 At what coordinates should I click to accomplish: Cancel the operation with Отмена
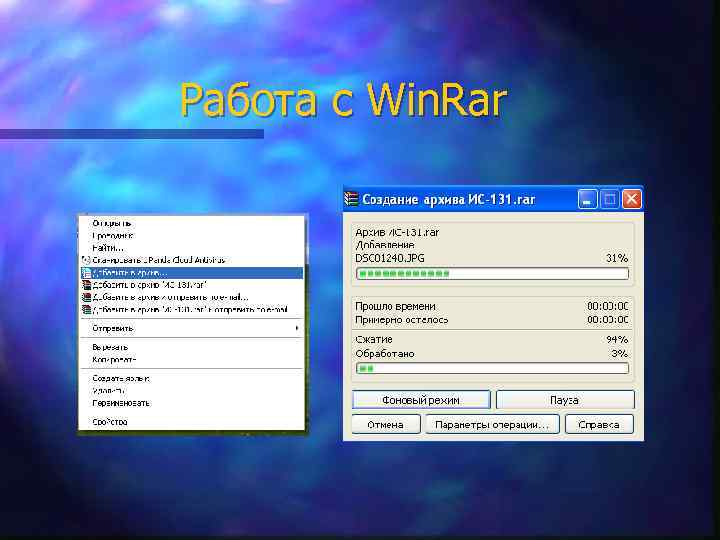coord(386,425)
